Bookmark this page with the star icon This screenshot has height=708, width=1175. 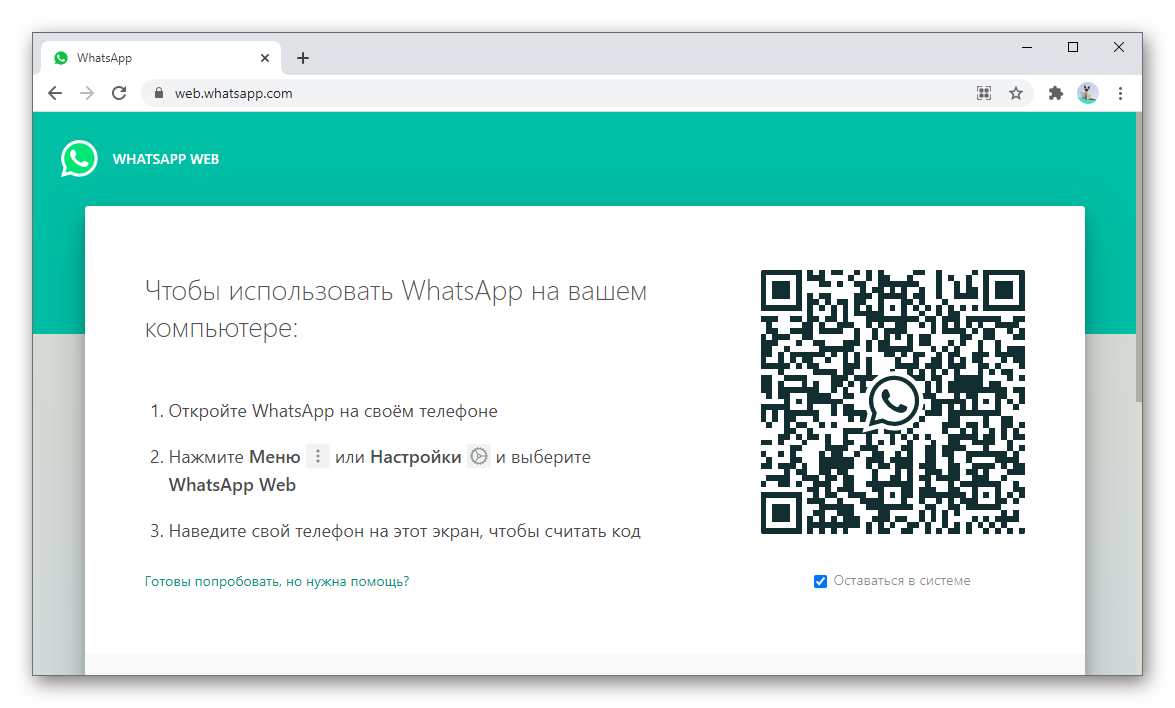(1015, 93)
